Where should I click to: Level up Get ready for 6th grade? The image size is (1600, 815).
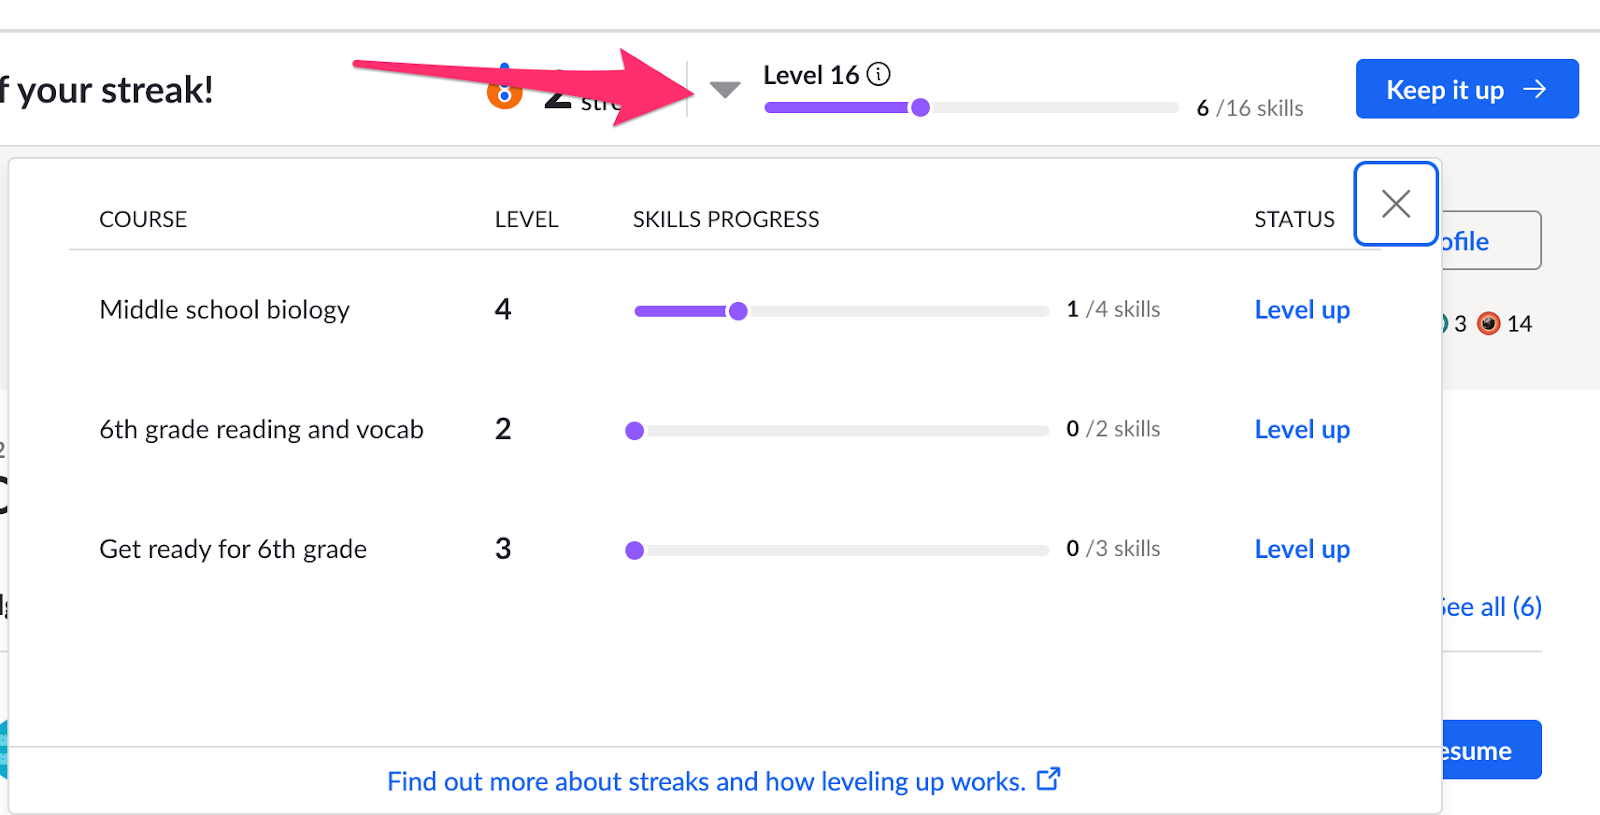(1302, 550)
